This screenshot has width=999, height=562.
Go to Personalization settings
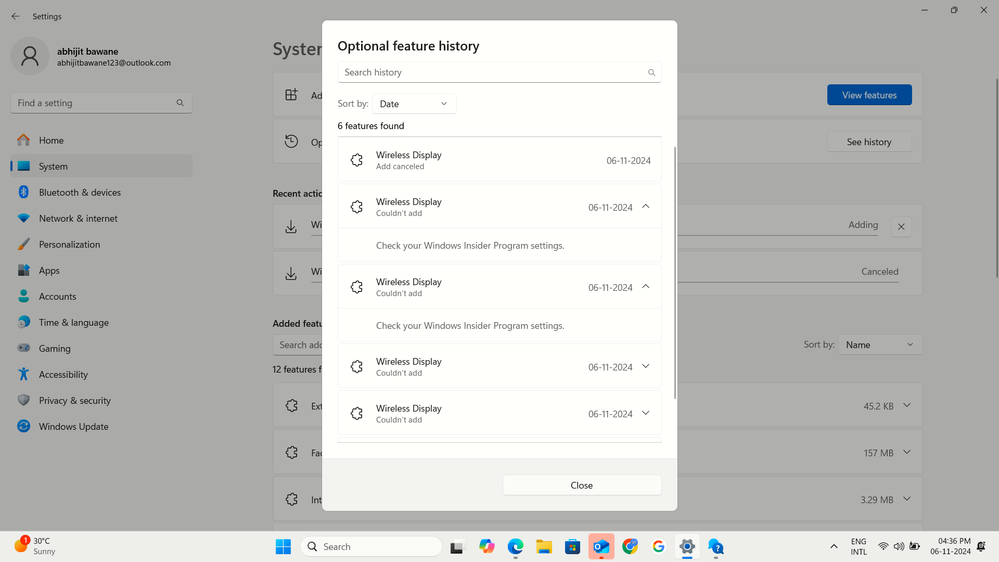pyautogui.click(x=101, y=245)
